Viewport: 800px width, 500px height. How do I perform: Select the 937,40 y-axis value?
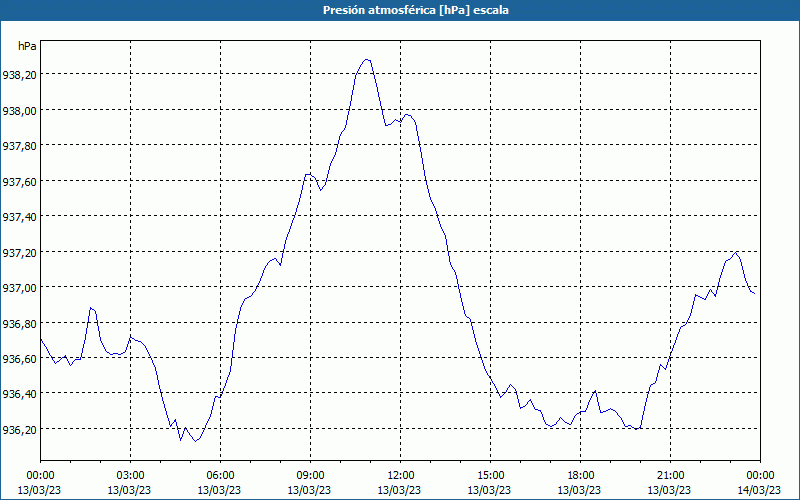click(19, 217)
